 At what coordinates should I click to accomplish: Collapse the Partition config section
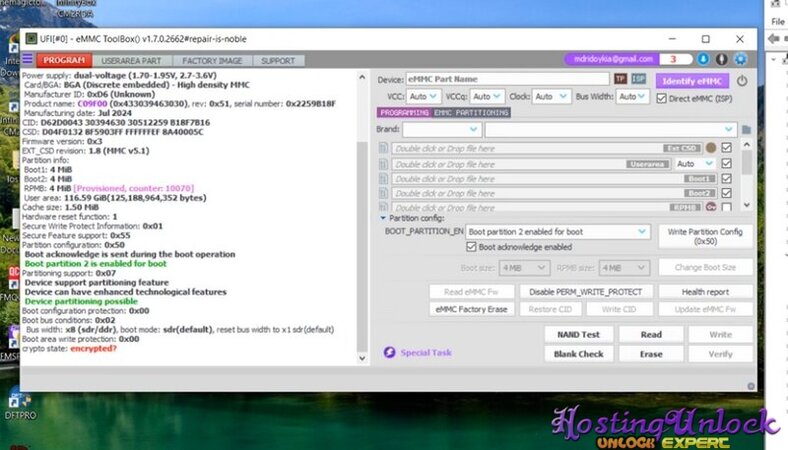pos(382,217)
